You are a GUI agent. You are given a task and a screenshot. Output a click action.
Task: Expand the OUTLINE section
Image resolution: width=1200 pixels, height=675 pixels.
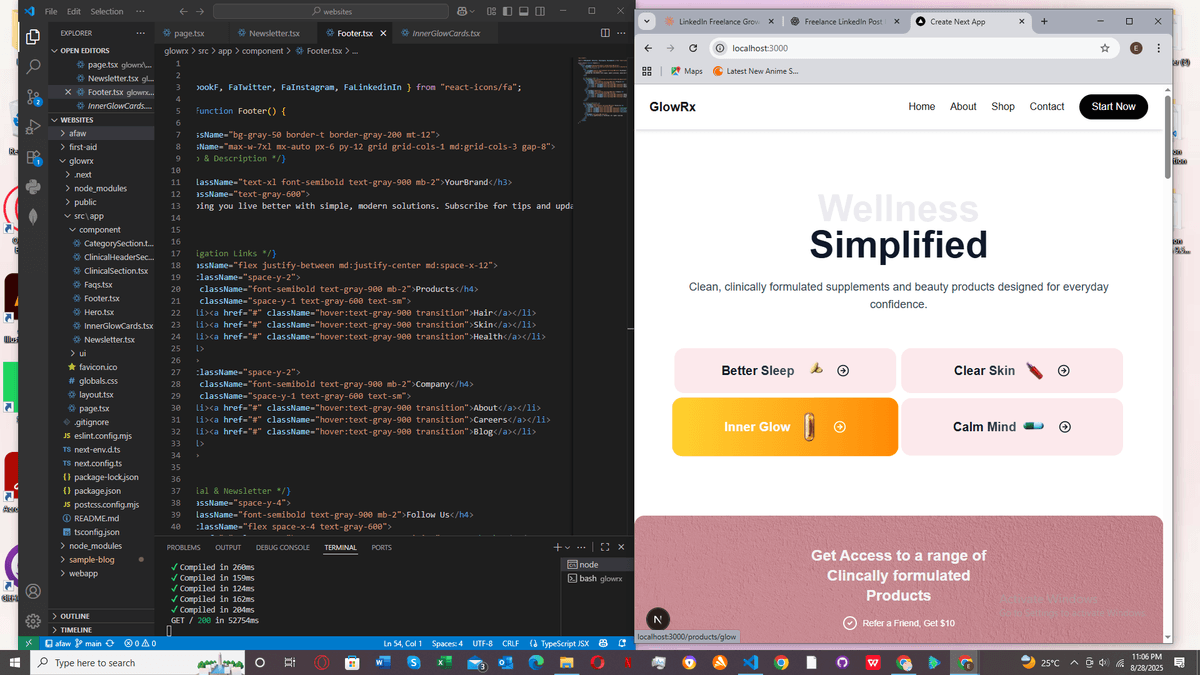75,616
